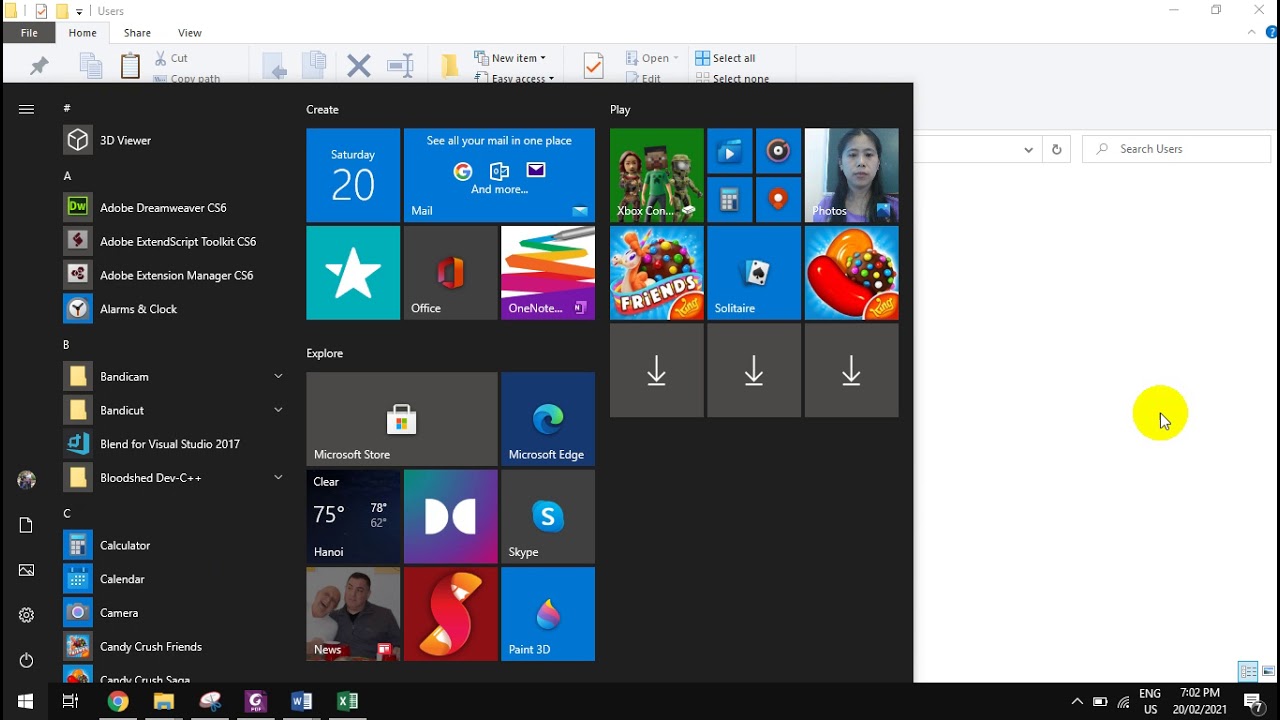The height and width of the screenshot is (720, 1280).
Task: Open the Candy Crush Friends tile
Action: click(657, 273)
